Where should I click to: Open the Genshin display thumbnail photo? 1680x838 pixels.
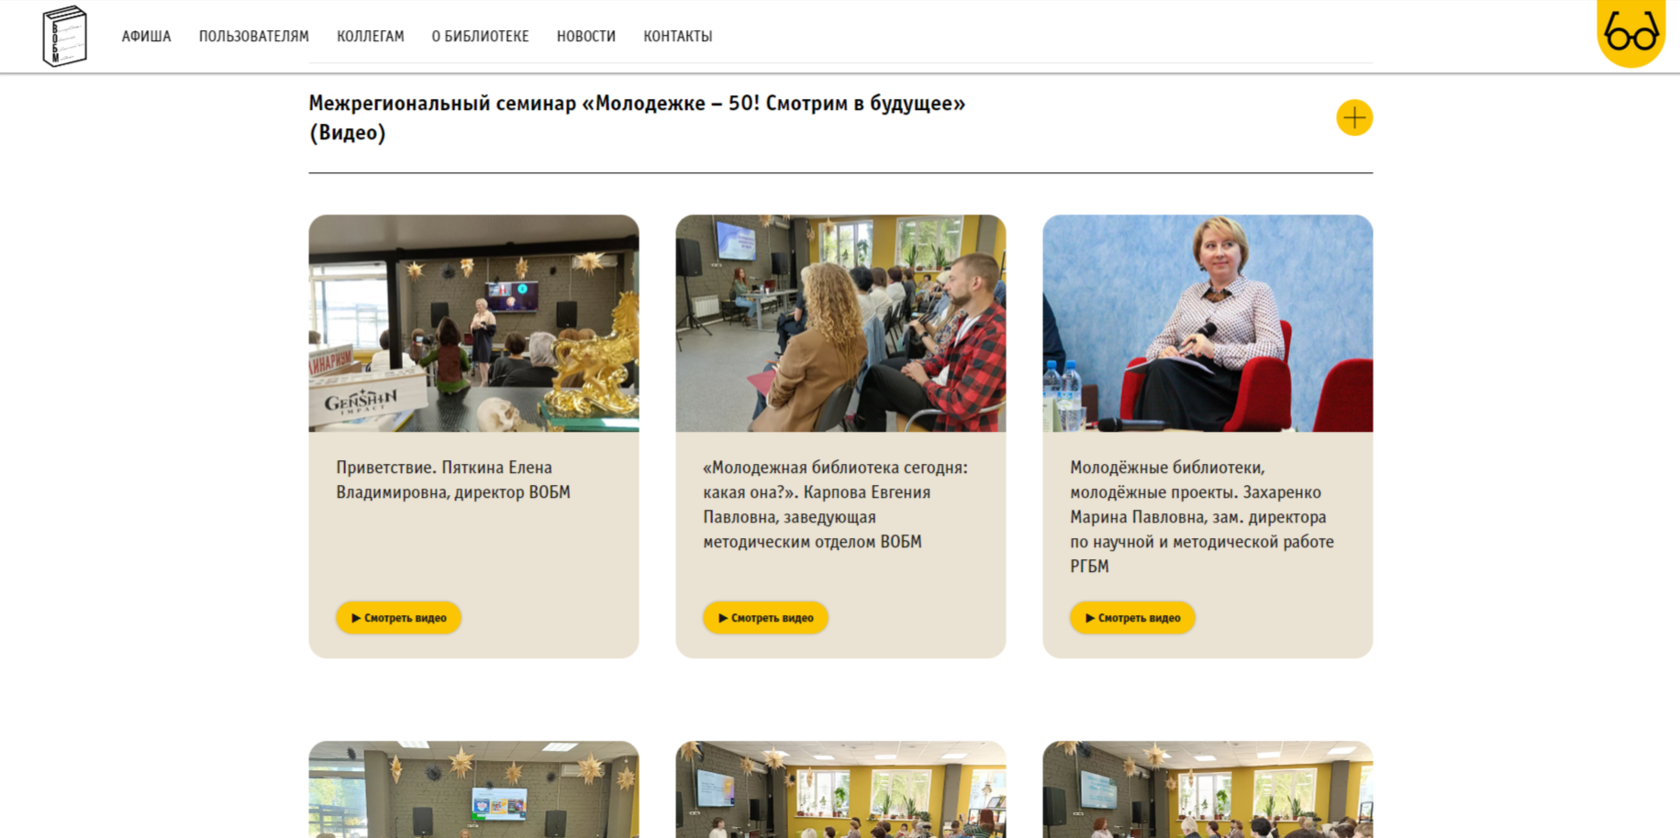click(x=474, y=323)
